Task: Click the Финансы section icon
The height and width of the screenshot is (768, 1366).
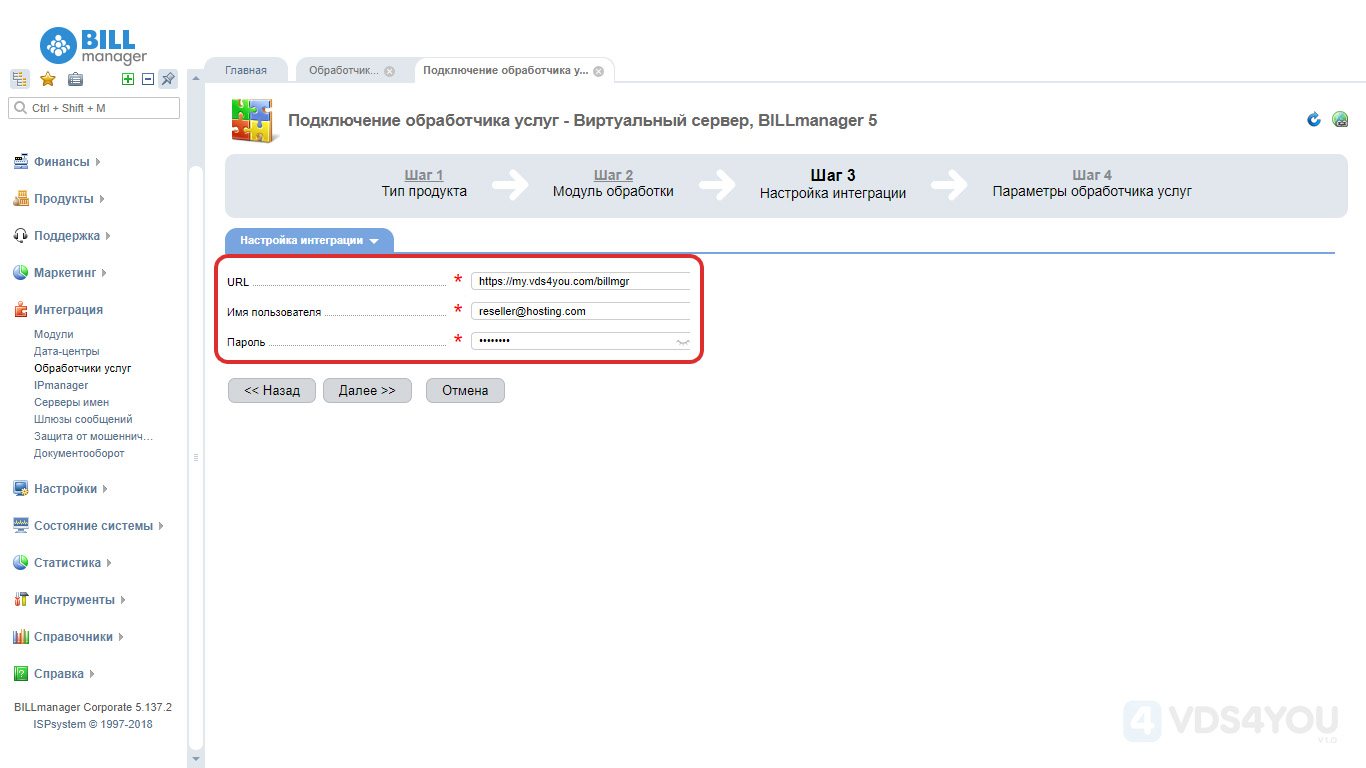Action: coord(20,162)
